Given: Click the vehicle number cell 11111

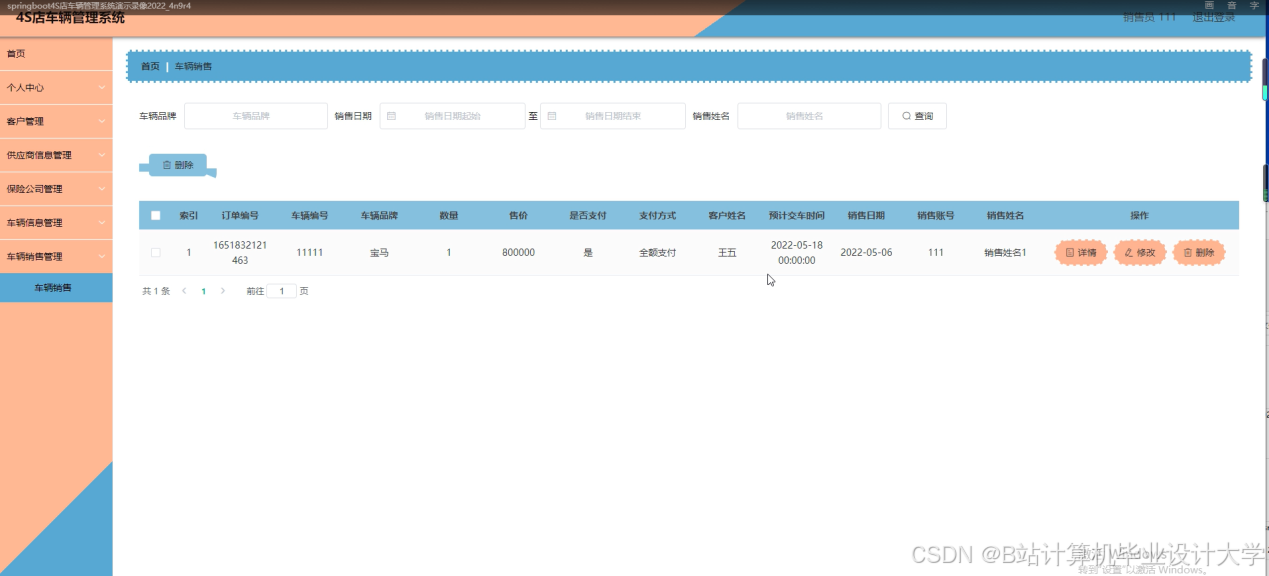Looking at the screenshot, I should 310,253.
